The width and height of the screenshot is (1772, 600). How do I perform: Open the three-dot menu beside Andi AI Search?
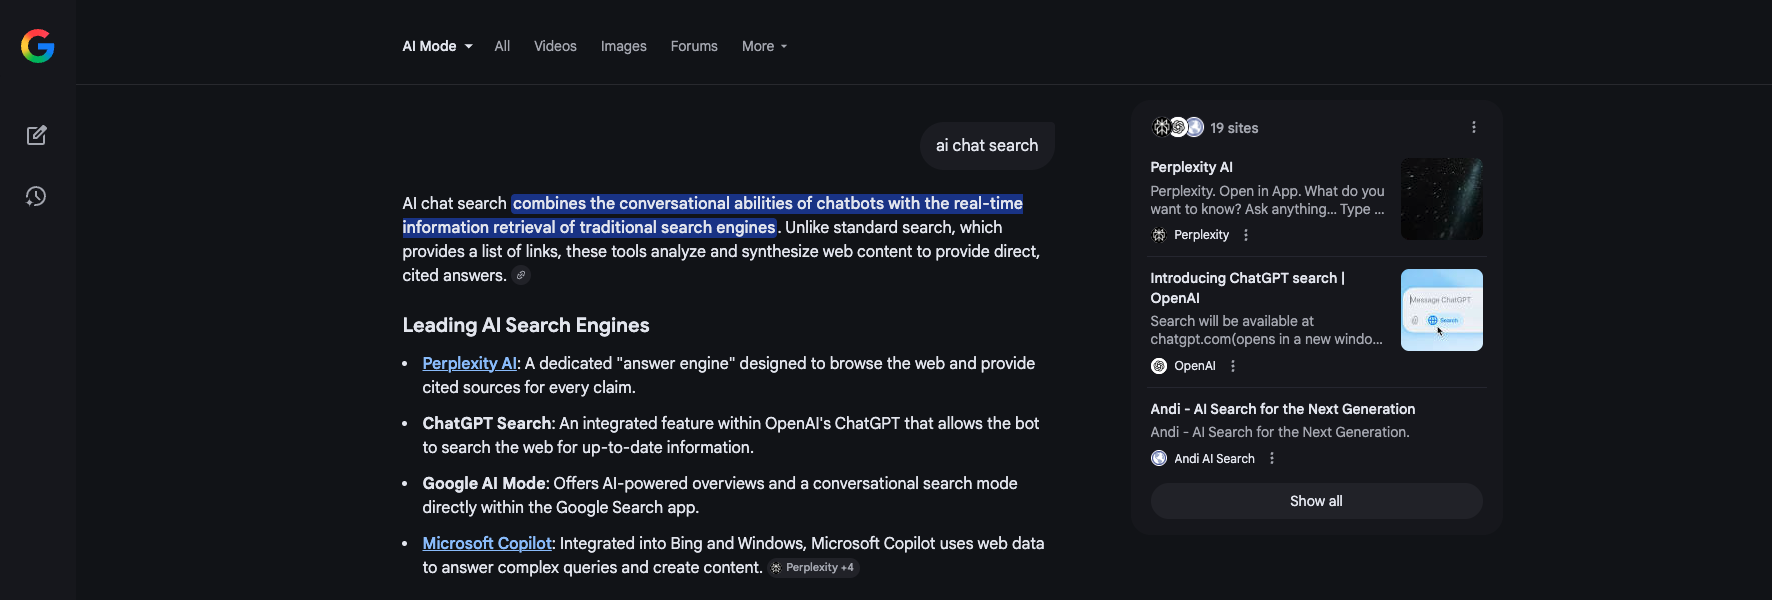[1271, 457]
